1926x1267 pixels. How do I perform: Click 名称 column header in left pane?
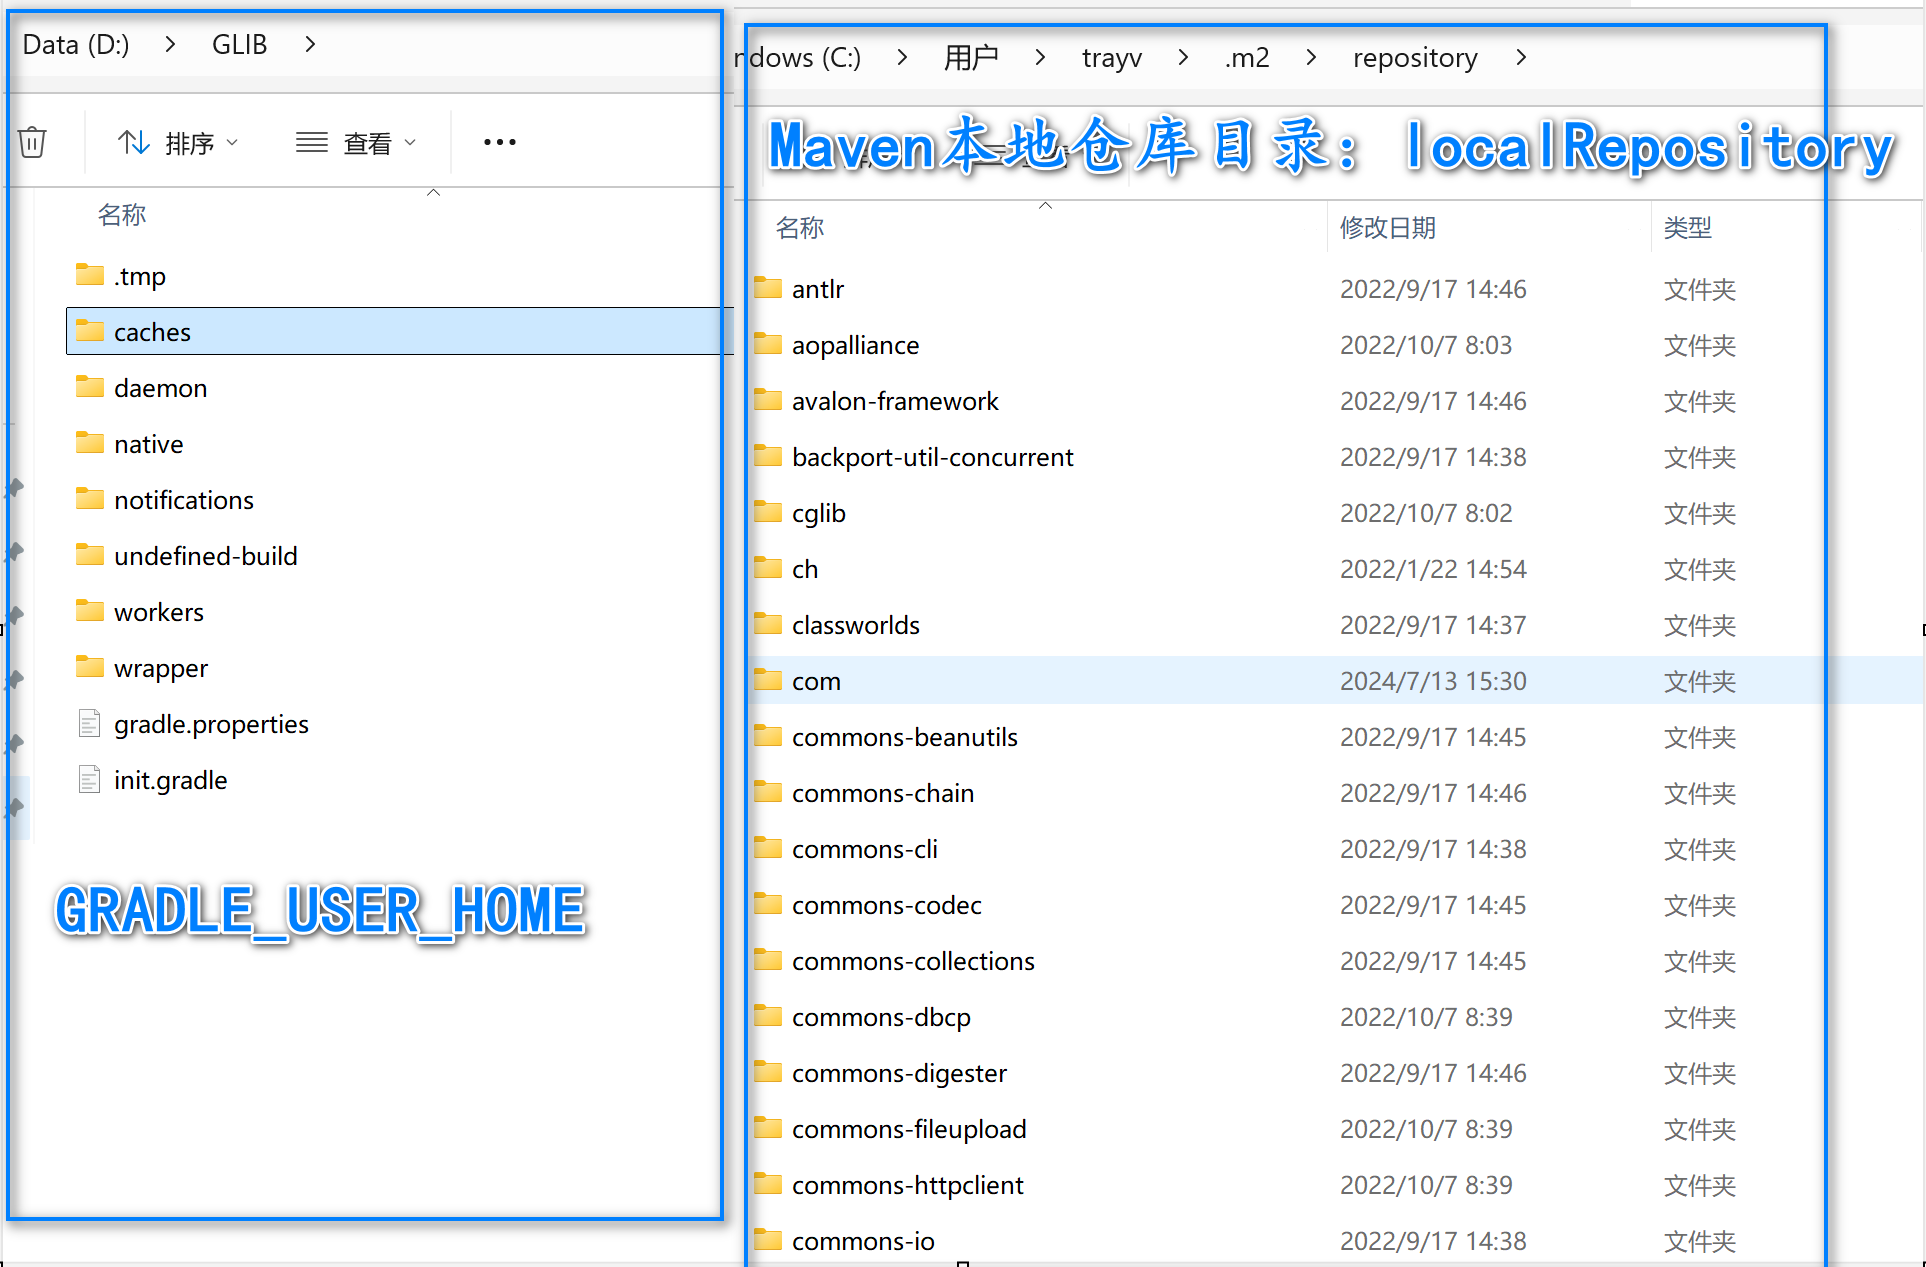[122, 215]
